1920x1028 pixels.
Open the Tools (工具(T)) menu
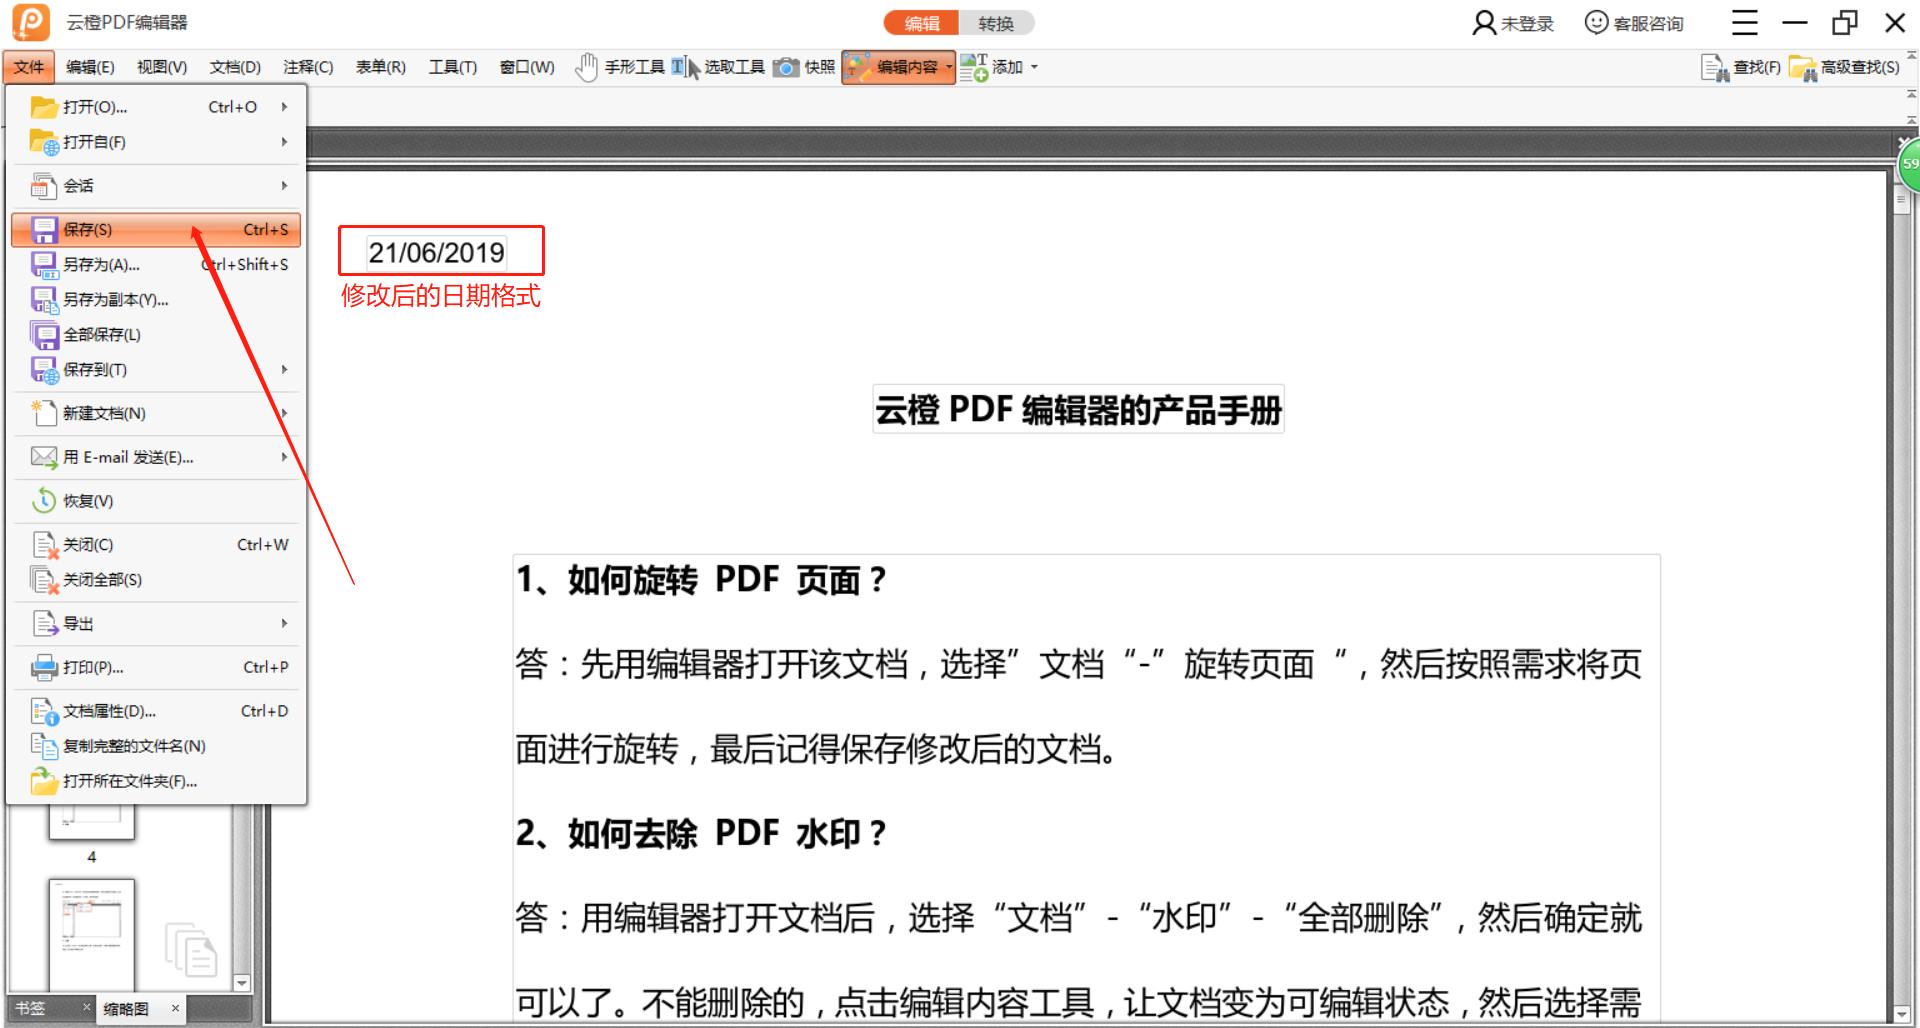(453, 67)
